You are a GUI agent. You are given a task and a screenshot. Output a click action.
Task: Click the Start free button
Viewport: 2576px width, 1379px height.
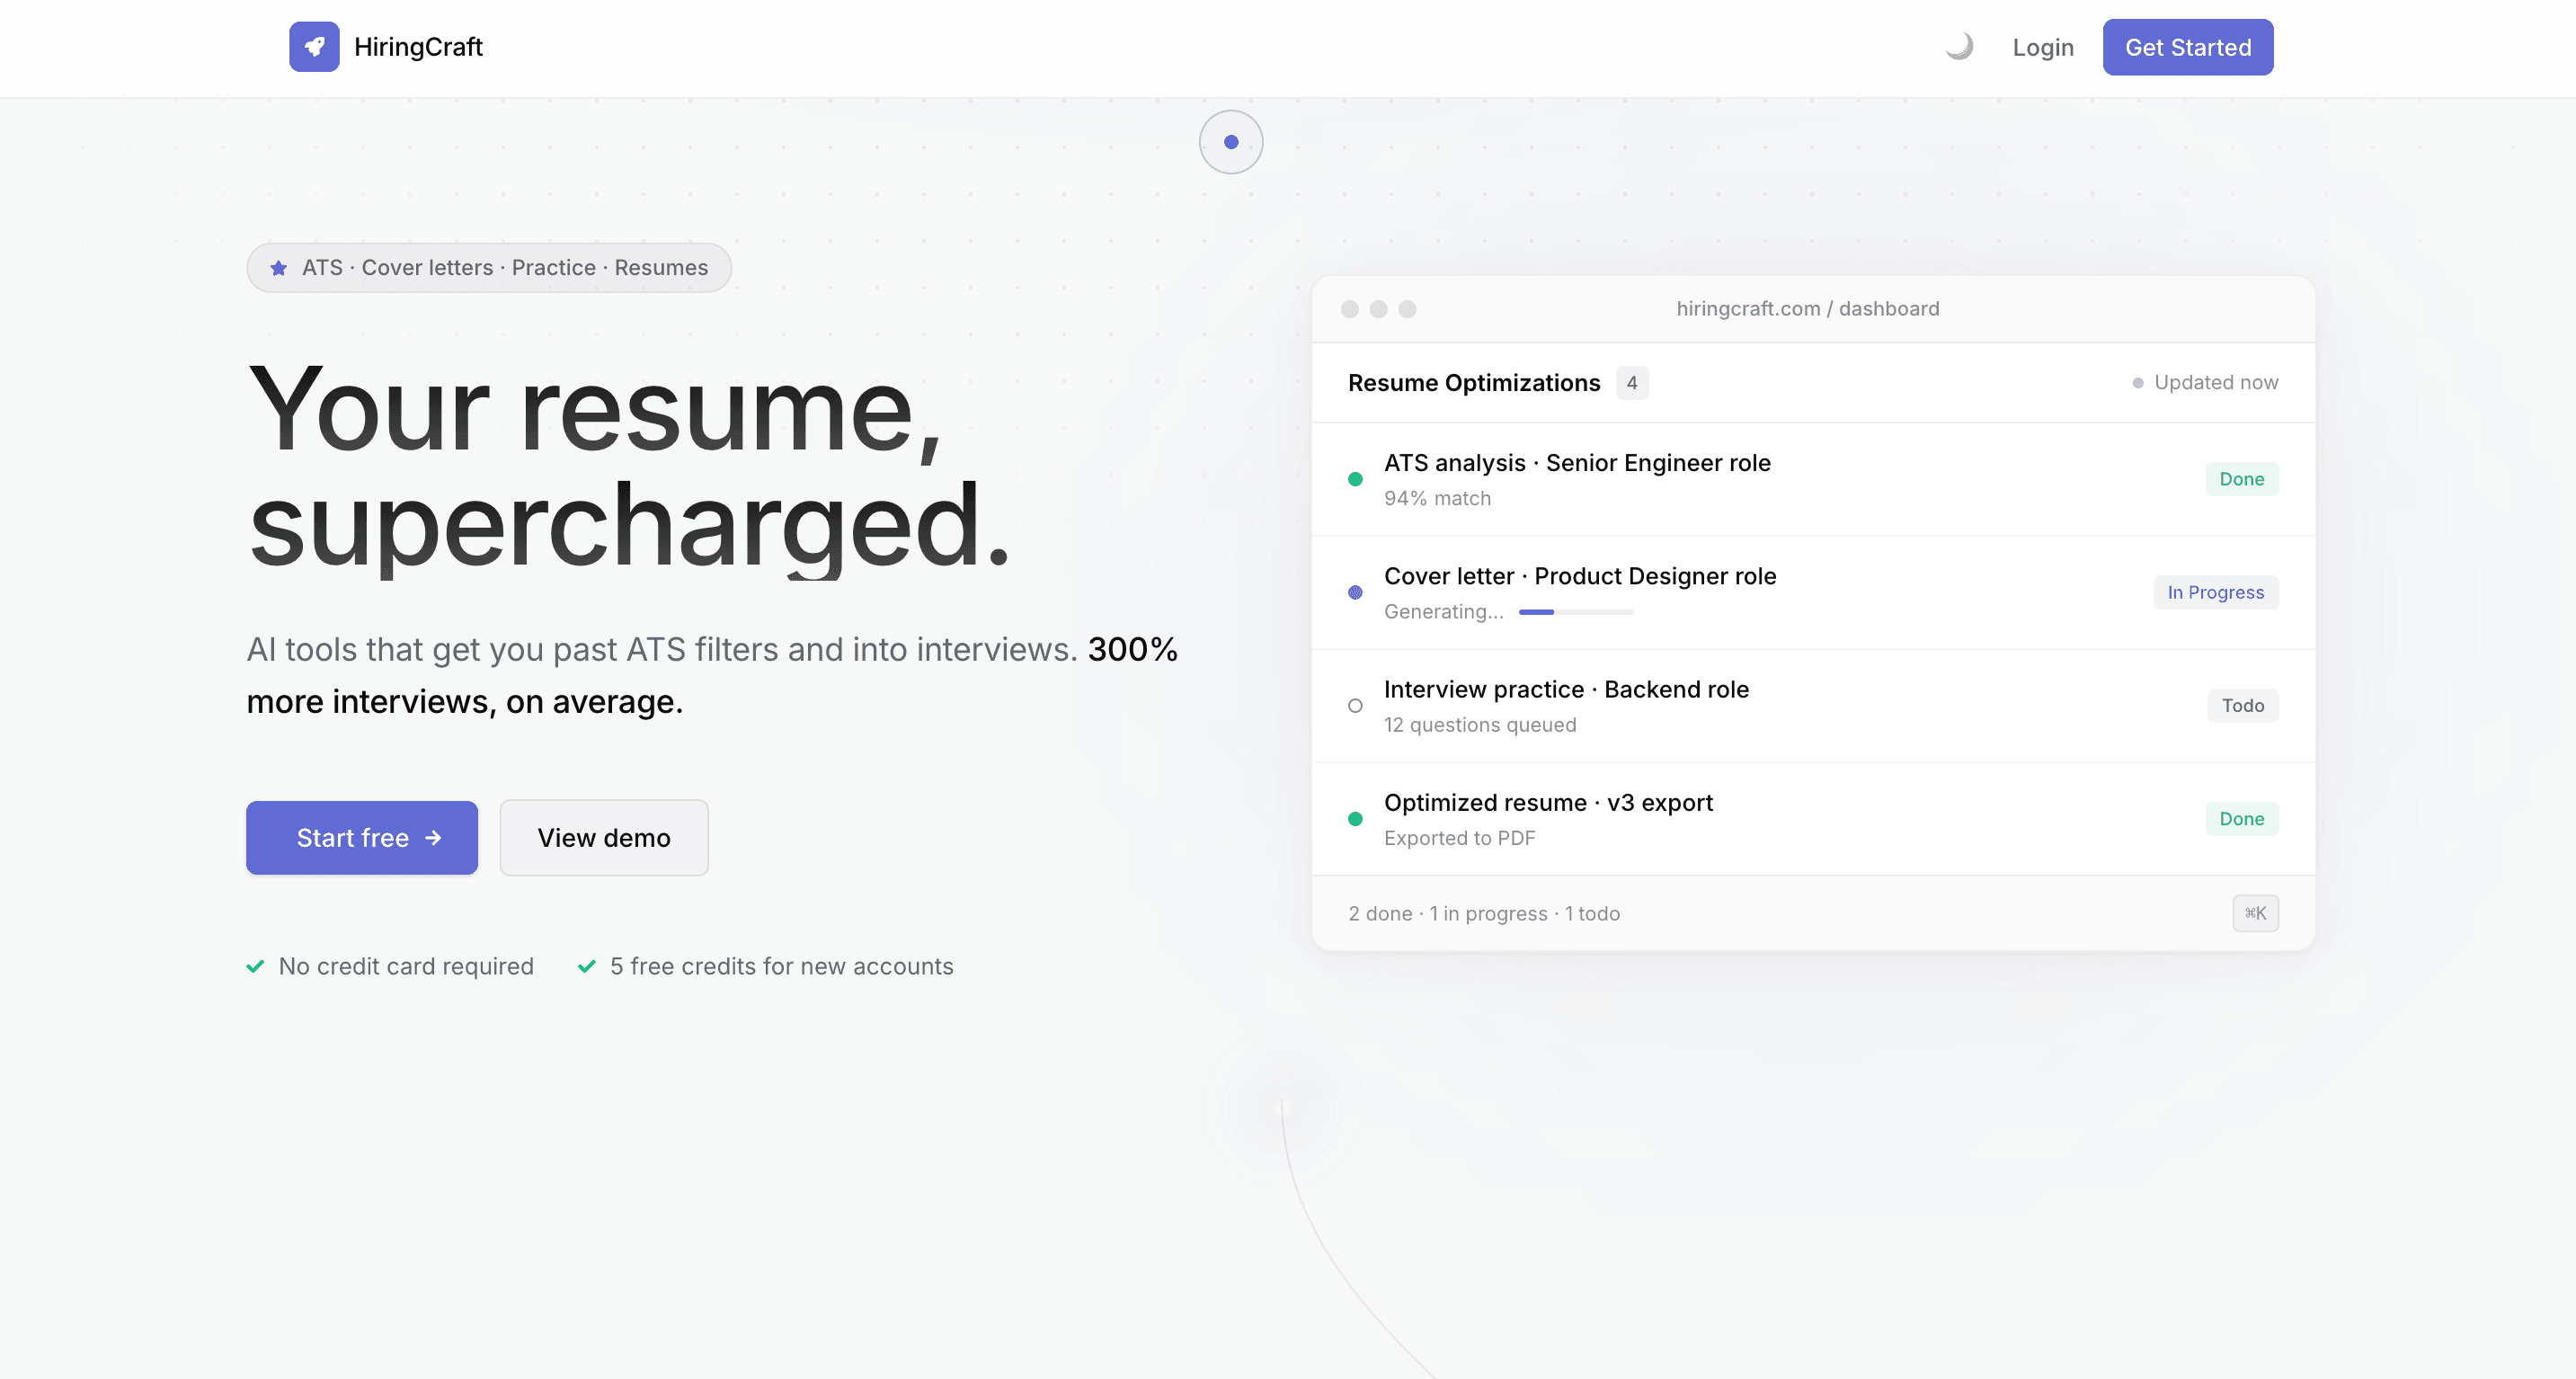[362, 838]
